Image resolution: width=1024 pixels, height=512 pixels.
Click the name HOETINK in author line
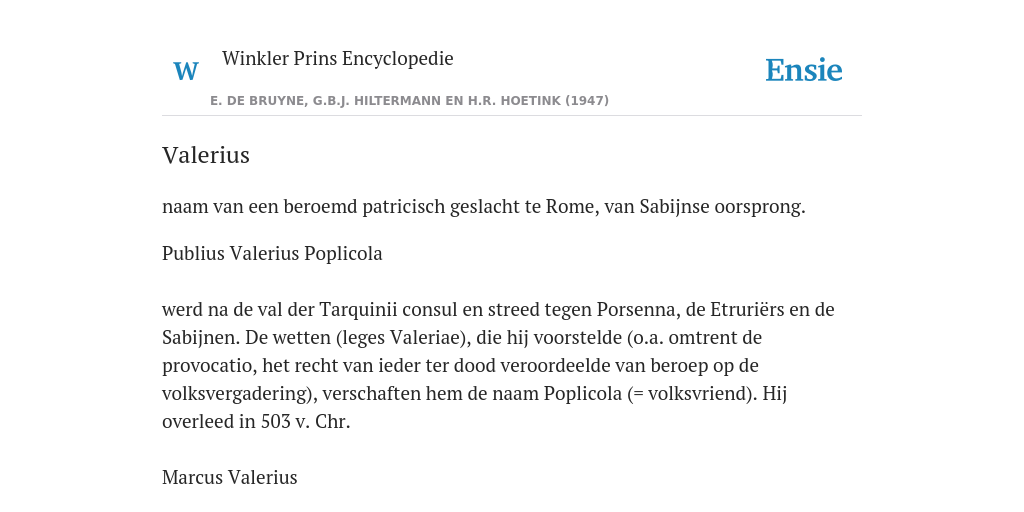coord(534,101)
